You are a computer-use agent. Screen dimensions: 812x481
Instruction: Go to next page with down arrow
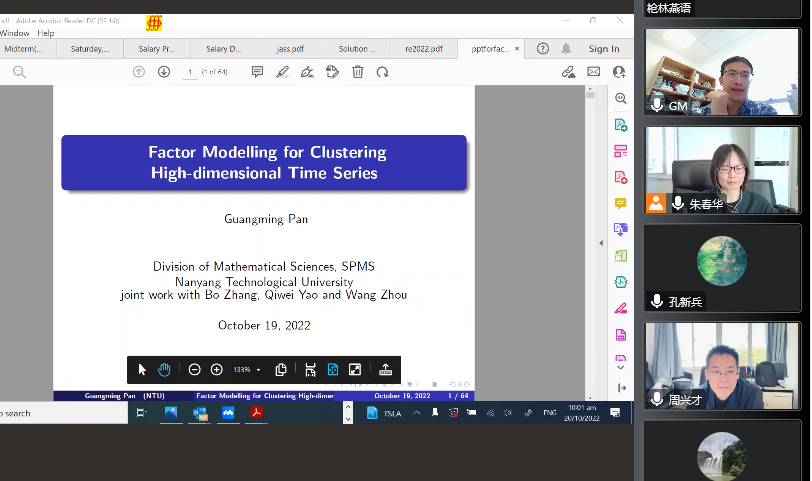click(x=164, y=72)
